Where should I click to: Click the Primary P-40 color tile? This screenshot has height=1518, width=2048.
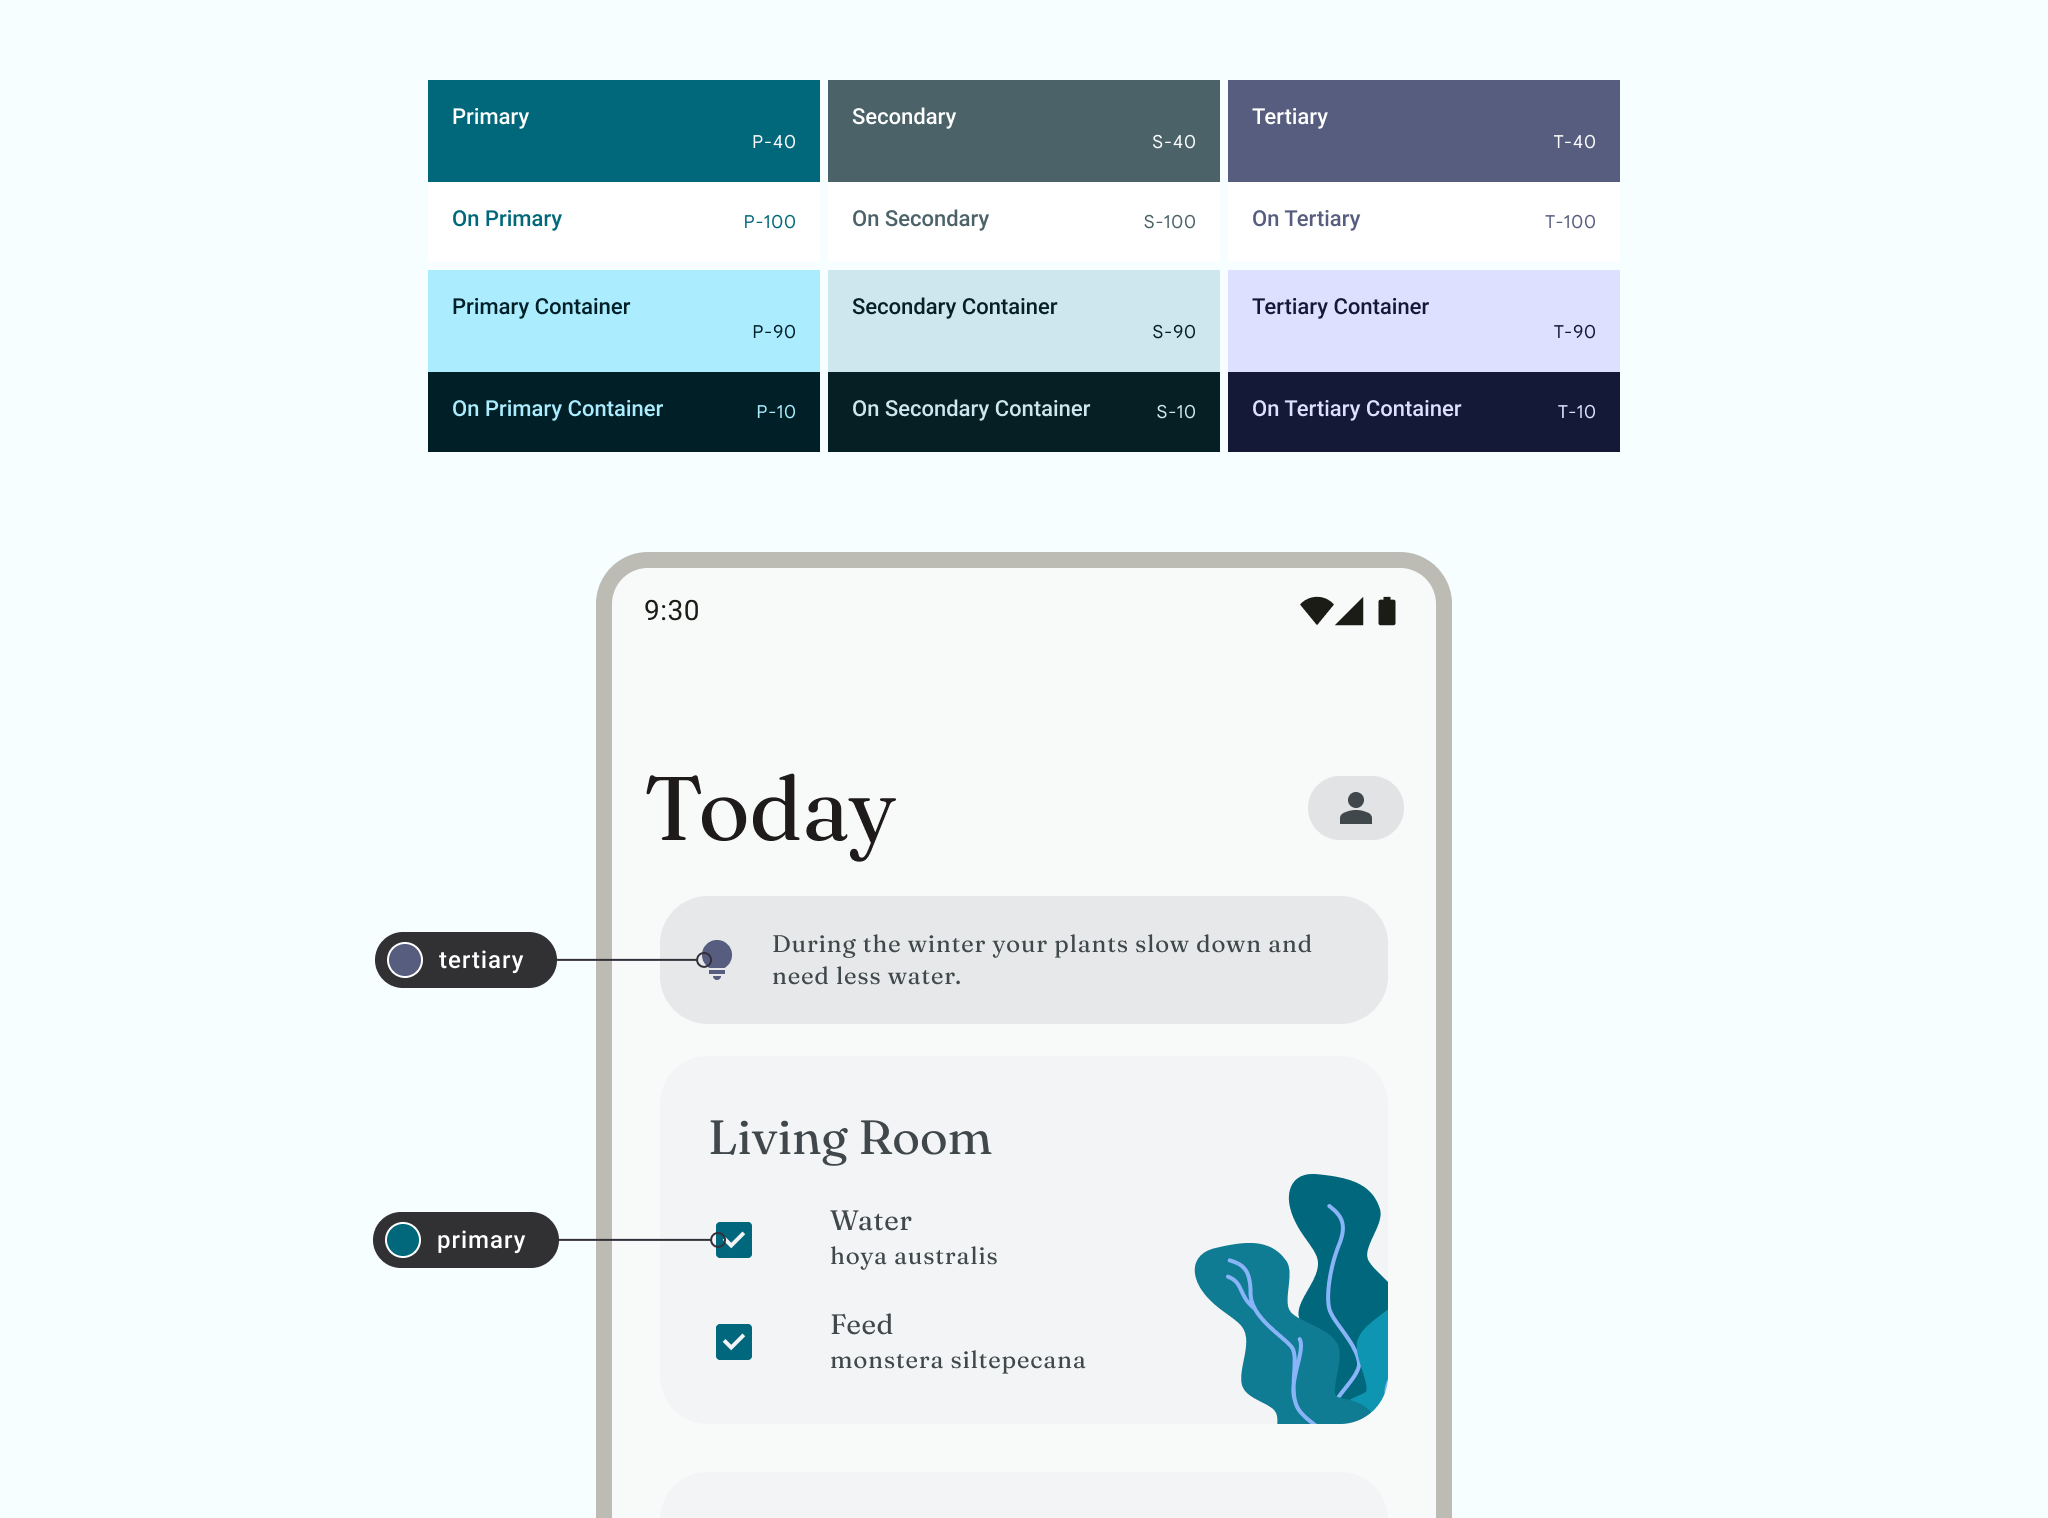coord(623,131)
